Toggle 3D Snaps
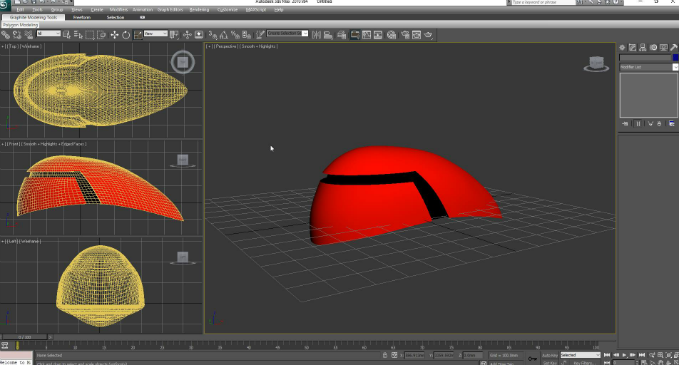 pos(213,35)
